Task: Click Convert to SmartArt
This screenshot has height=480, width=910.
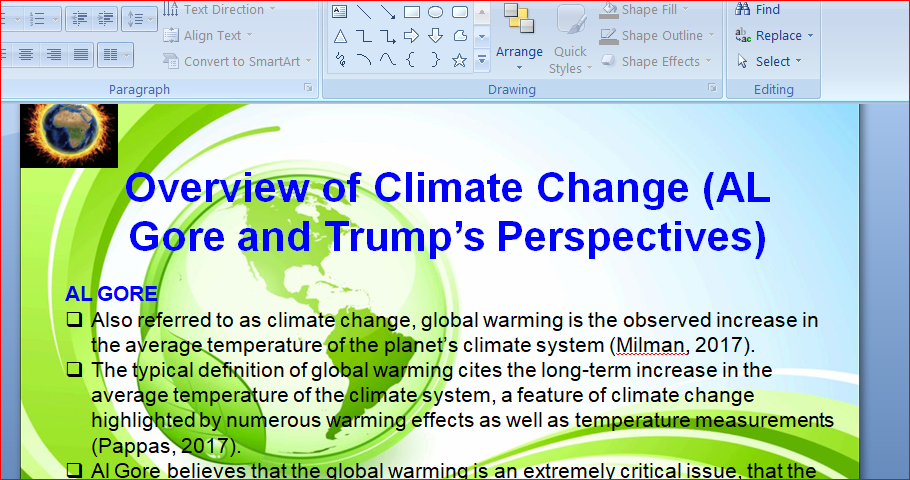Action: pyautogui.click(x=238, y=61)
